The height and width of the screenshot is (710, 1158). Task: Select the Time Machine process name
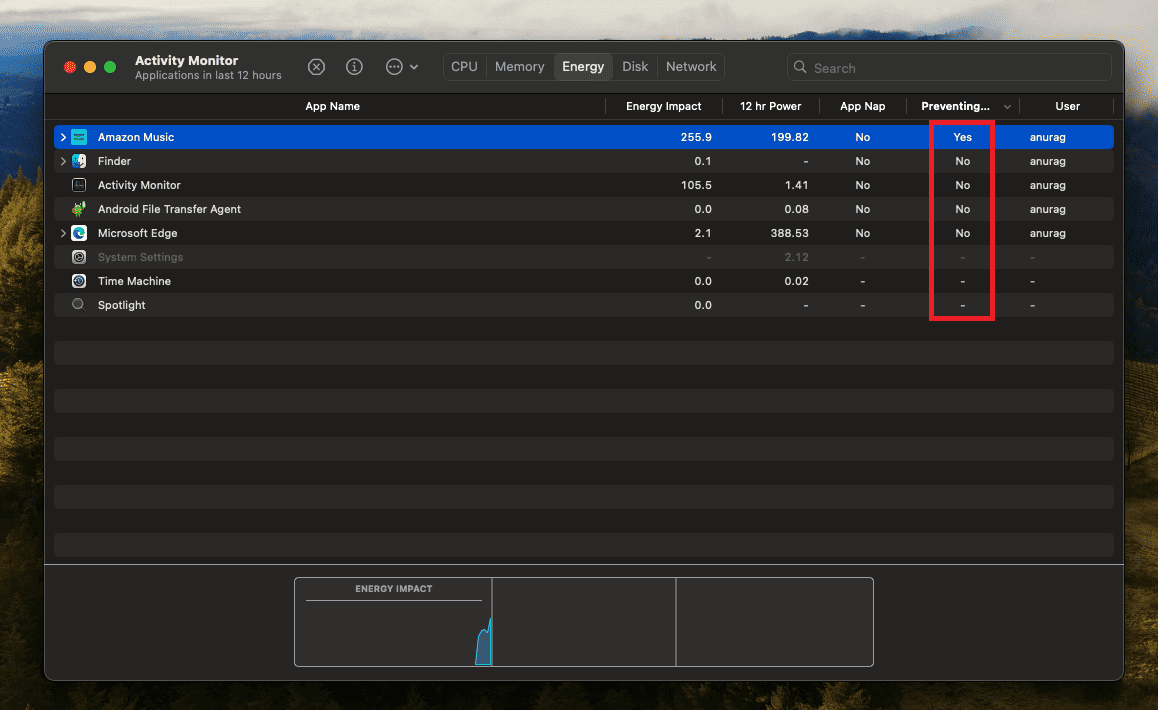[134, 281]
